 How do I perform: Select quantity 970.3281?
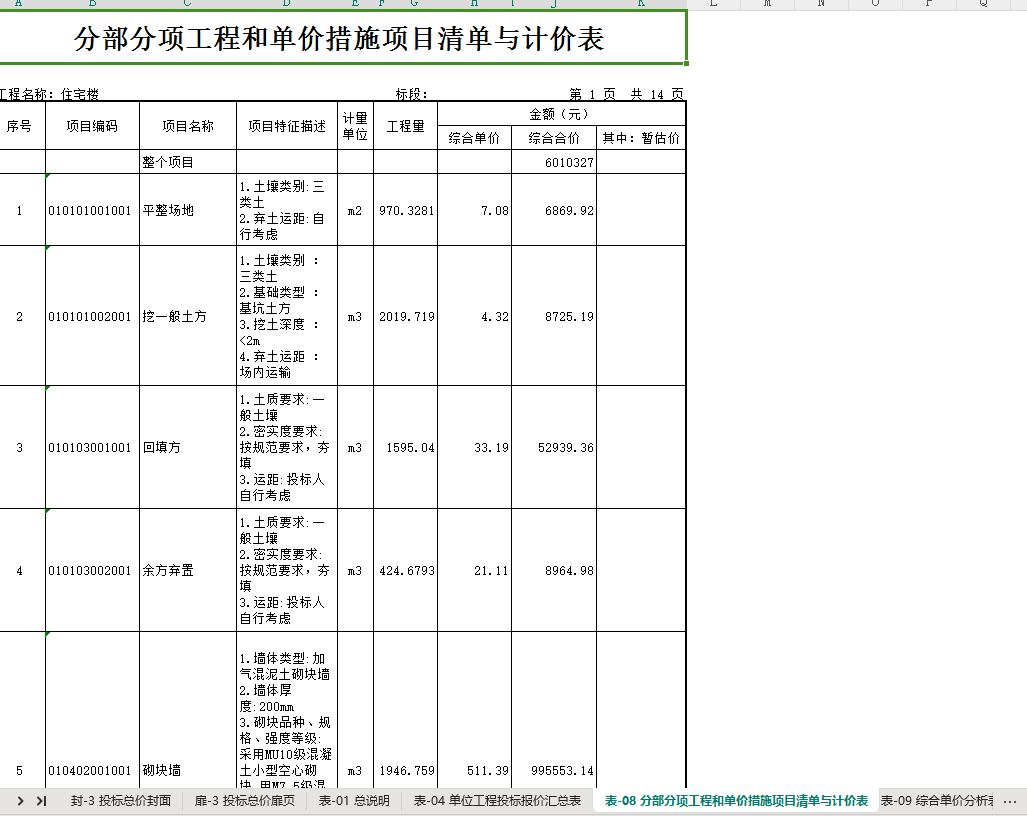(x=405, y=210)
